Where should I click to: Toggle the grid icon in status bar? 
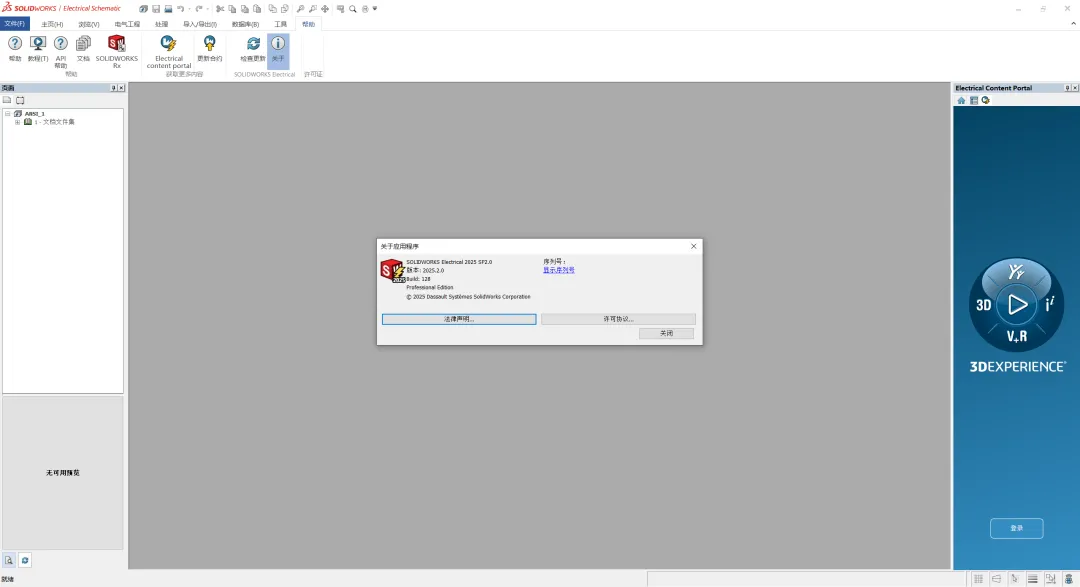tap(978, 579)
